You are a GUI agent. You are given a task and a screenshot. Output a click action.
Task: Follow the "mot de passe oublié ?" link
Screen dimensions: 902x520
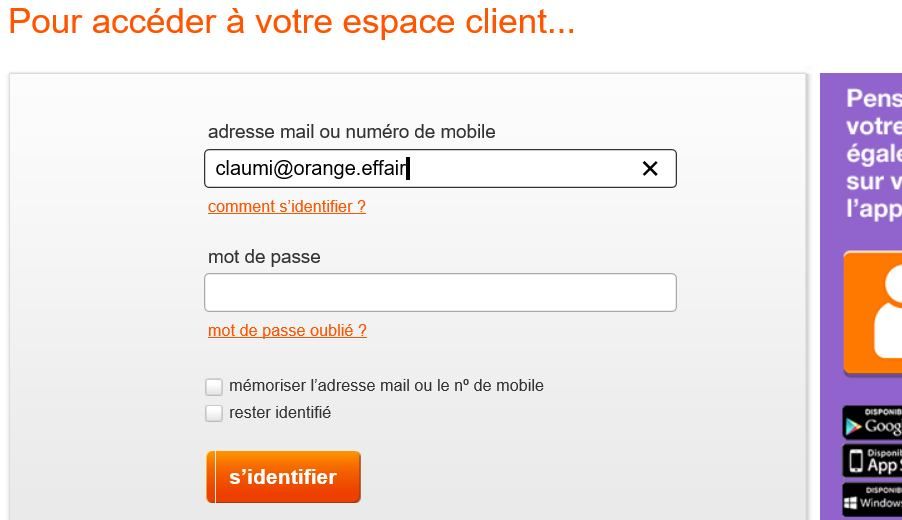coord(287,331)
